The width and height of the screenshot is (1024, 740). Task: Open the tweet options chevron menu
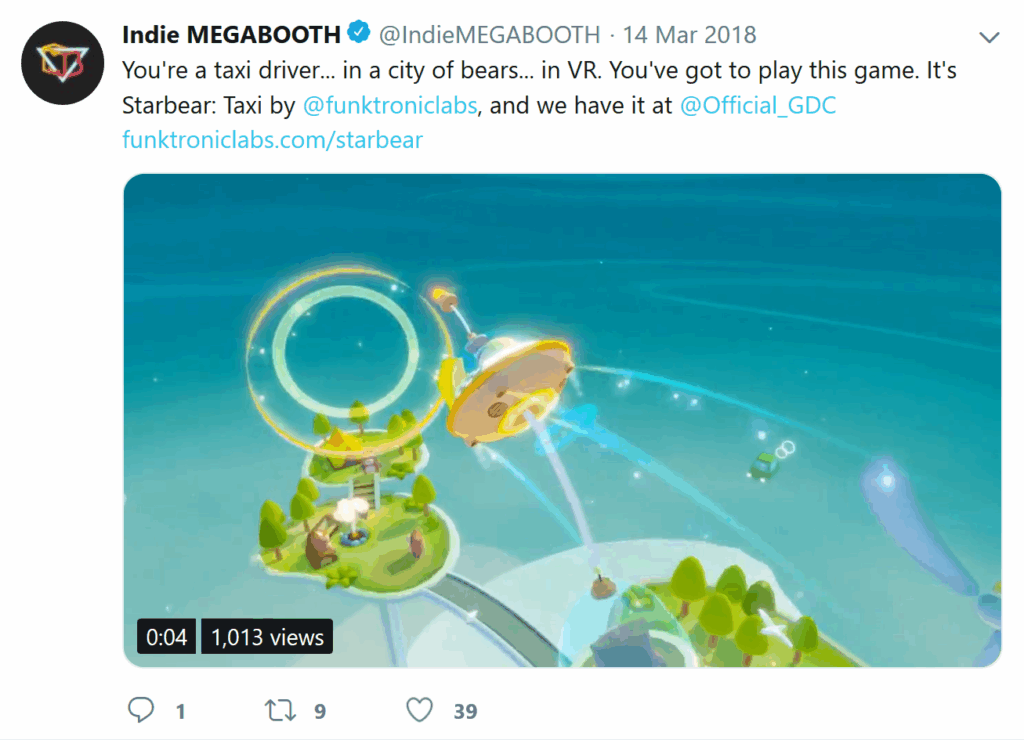point(989,37)
